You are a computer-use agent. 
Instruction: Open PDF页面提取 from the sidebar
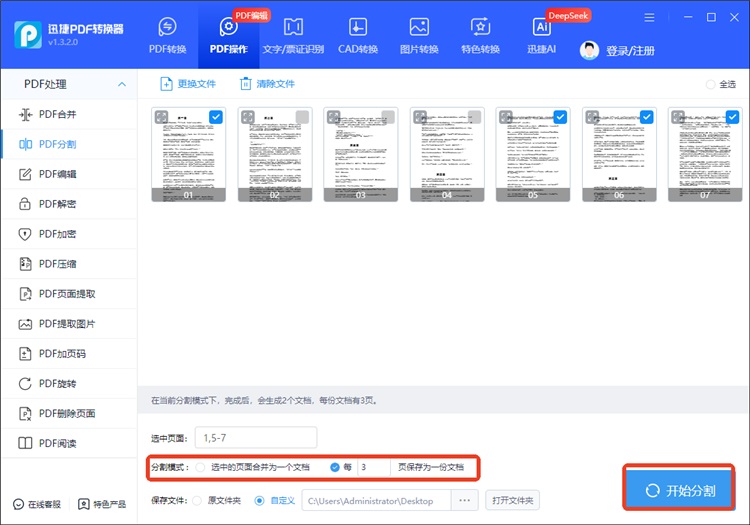[69, 294]
